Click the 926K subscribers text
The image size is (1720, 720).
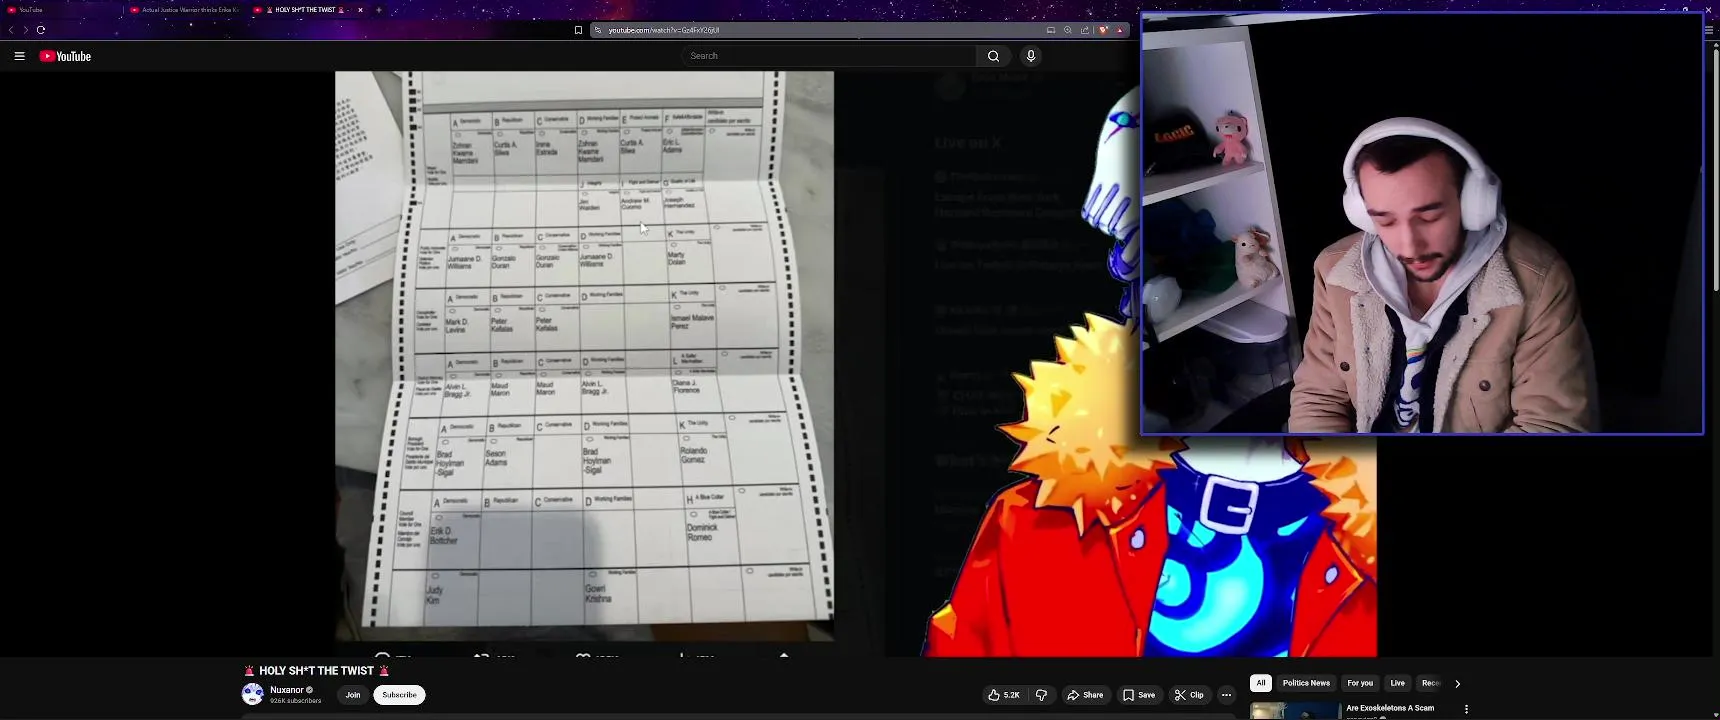296,701
